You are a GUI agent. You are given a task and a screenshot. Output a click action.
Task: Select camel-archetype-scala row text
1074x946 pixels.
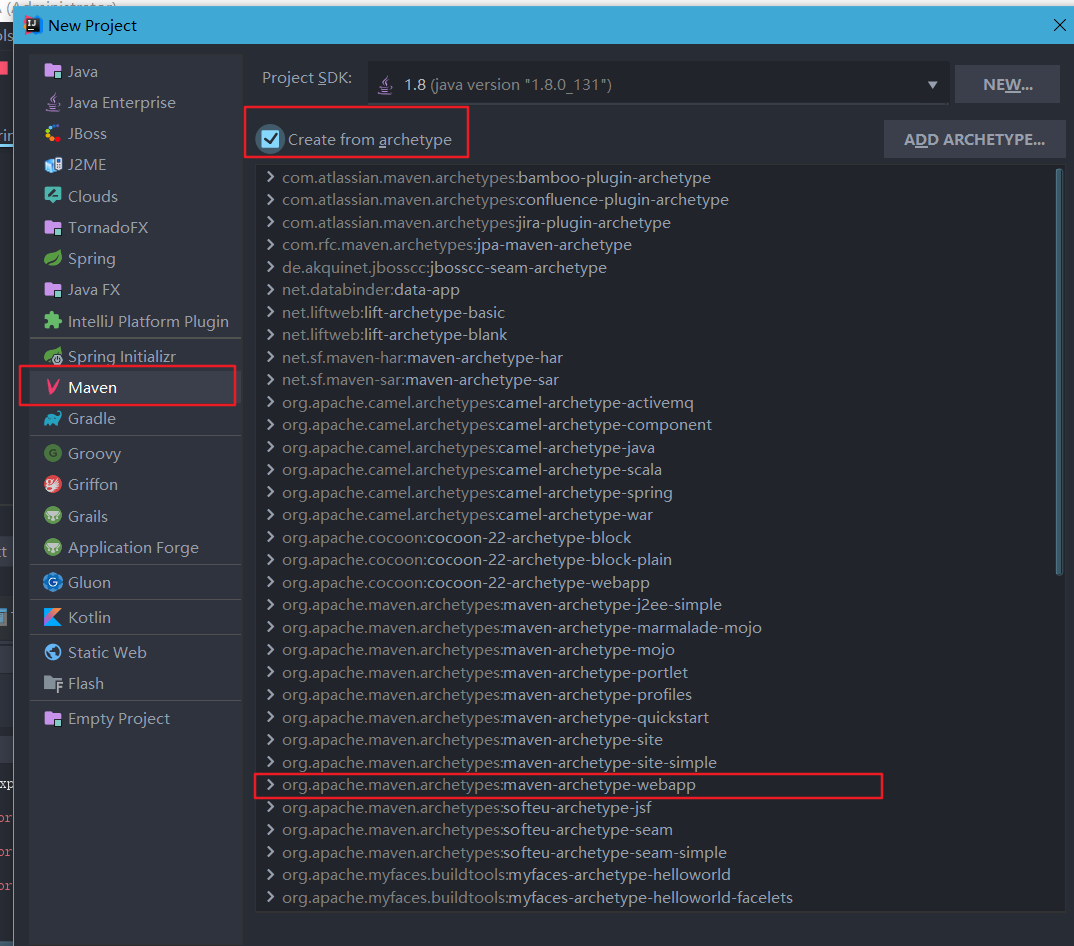pos(472,469)
